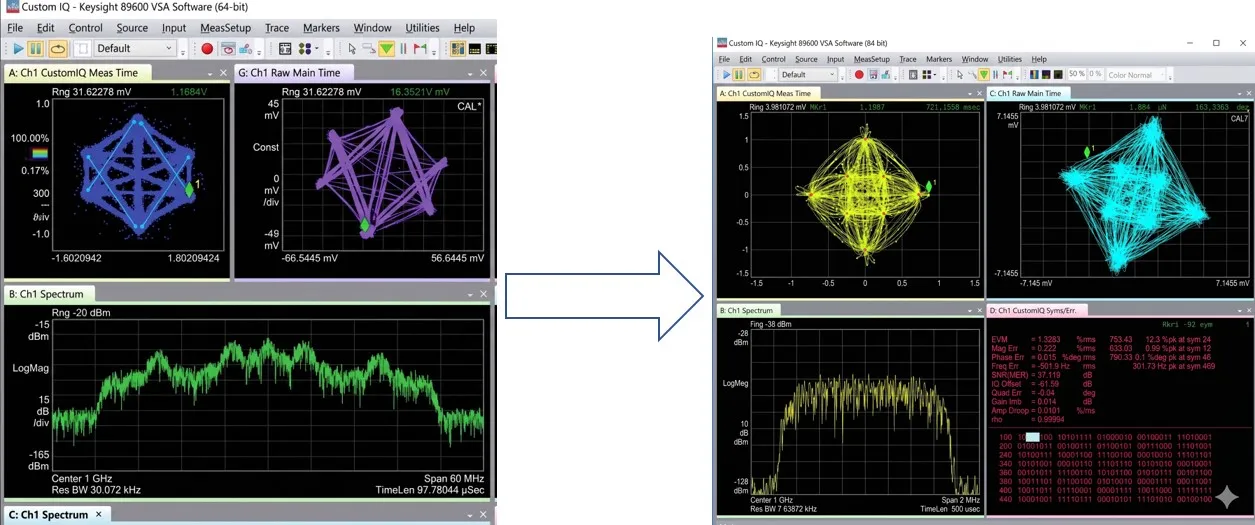The image size is (1255, 525).
Task: Expand panel C options arrow in right window
Action: tap(1239, 94)
